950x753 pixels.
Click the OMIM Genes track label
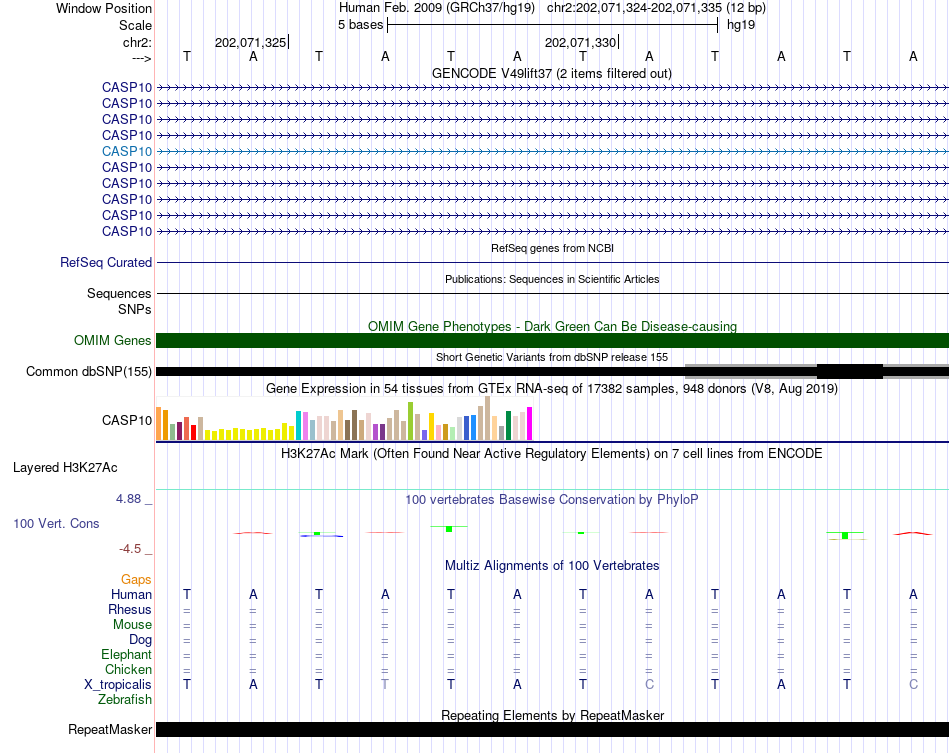pos(113,340)
